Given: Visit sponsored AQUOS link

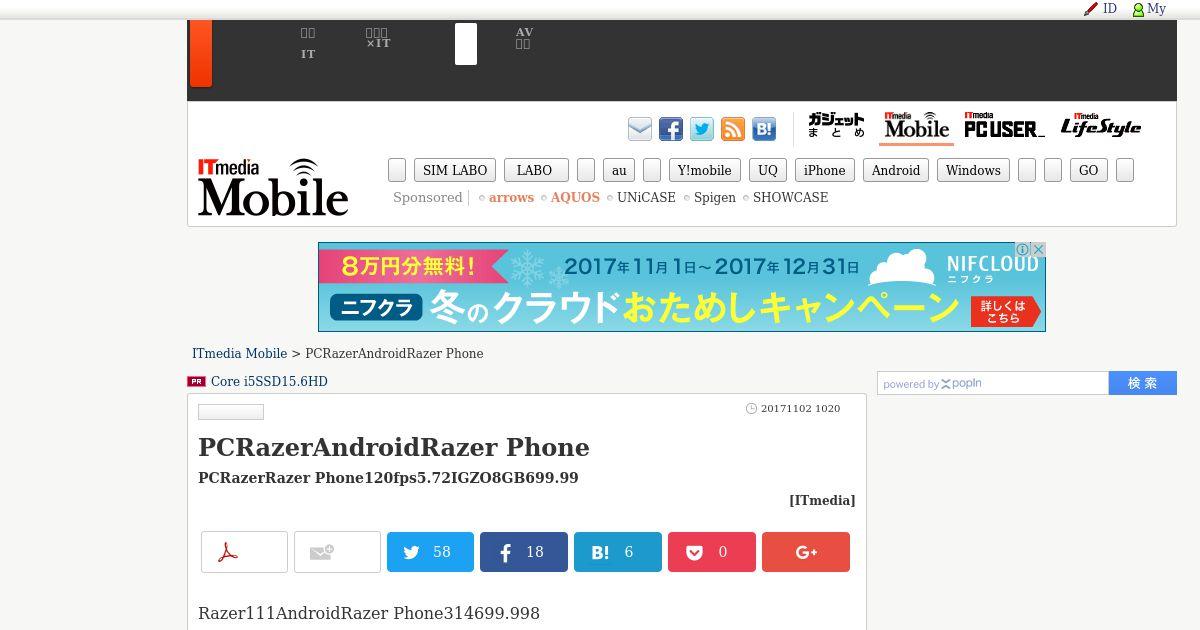Looking at the screenshot, I should click(575, 197).
